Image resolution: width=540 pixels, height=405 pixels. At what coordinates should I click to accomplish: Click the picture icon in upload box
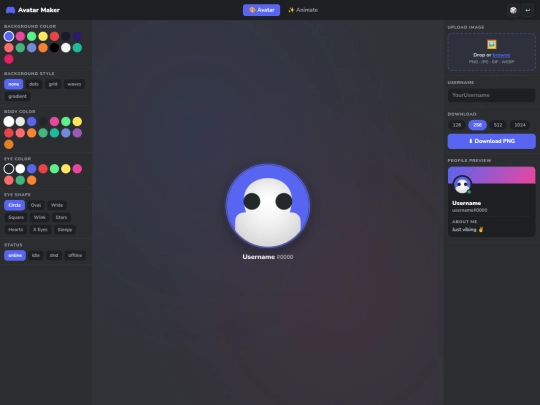pos(491,44)
